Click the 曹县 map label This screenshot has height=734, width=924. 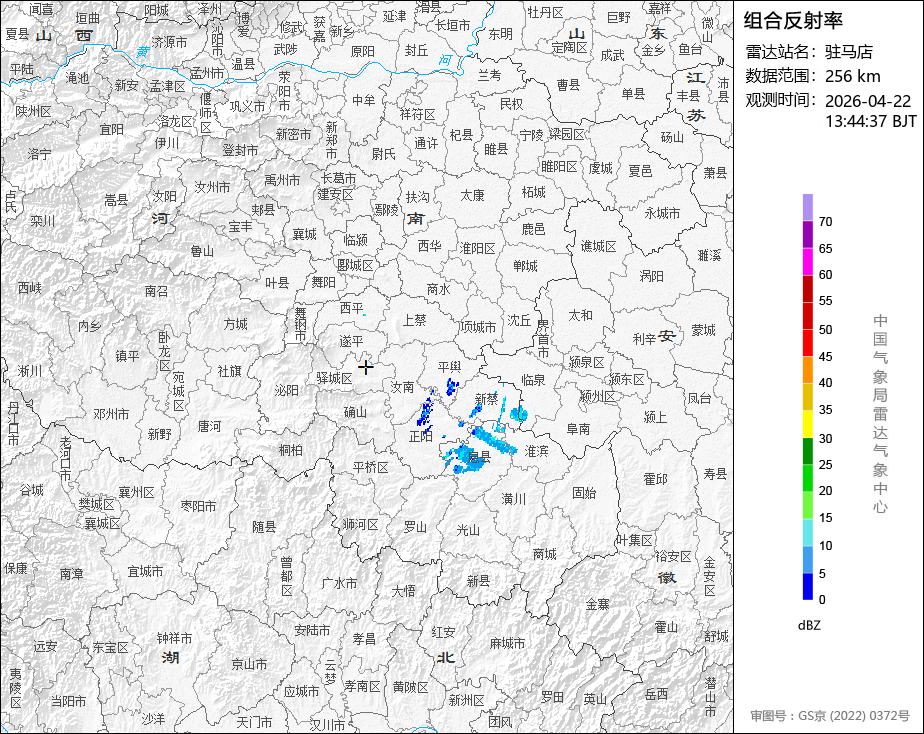pos(568,85)
